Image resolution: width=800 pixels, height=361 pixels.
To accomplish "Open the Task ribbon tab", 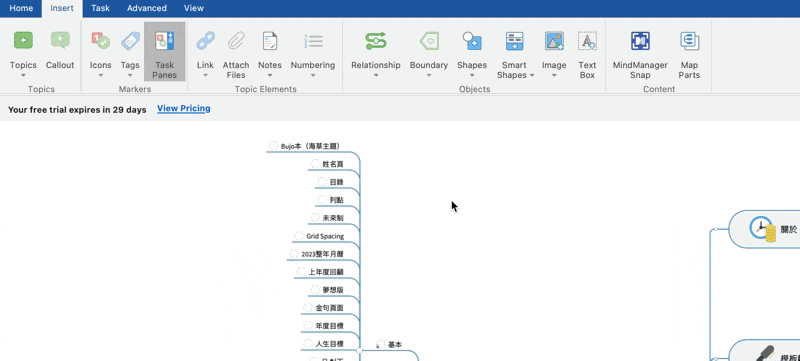I will click(100, 8).
